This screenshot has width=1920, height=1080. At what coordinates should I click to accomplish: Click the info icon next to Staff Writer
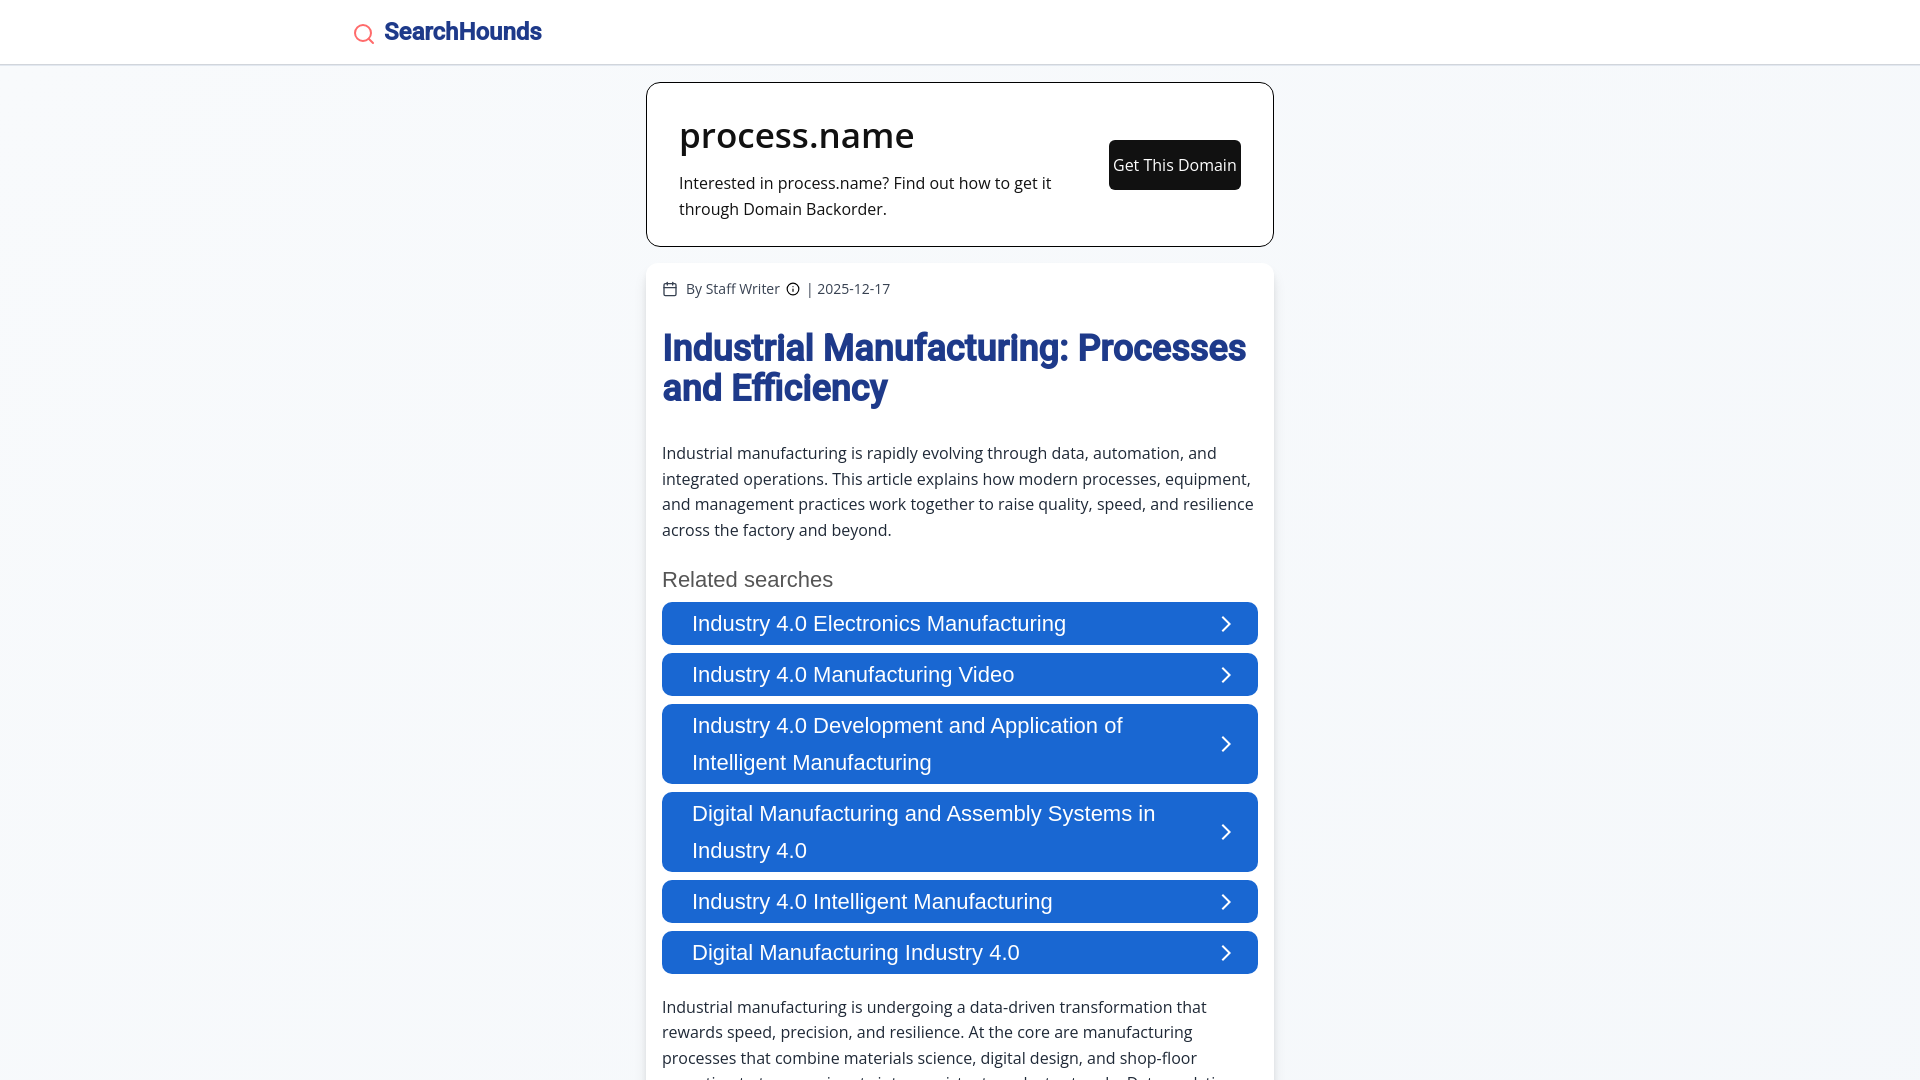(x=793, y=289)
